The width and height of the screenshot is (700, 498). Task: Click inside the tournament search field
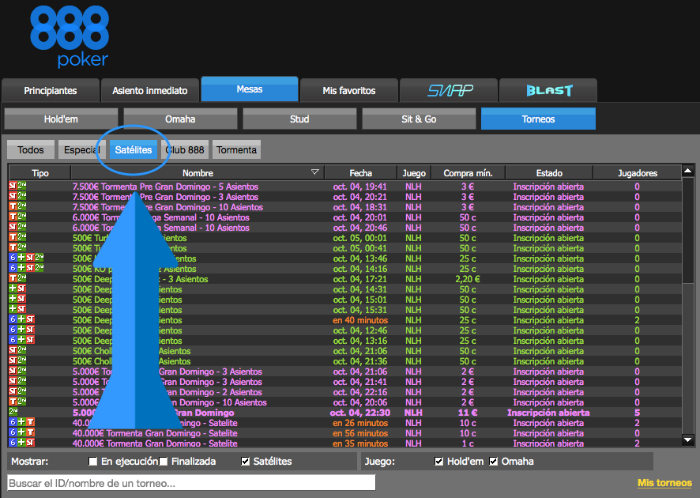(191, 483)
